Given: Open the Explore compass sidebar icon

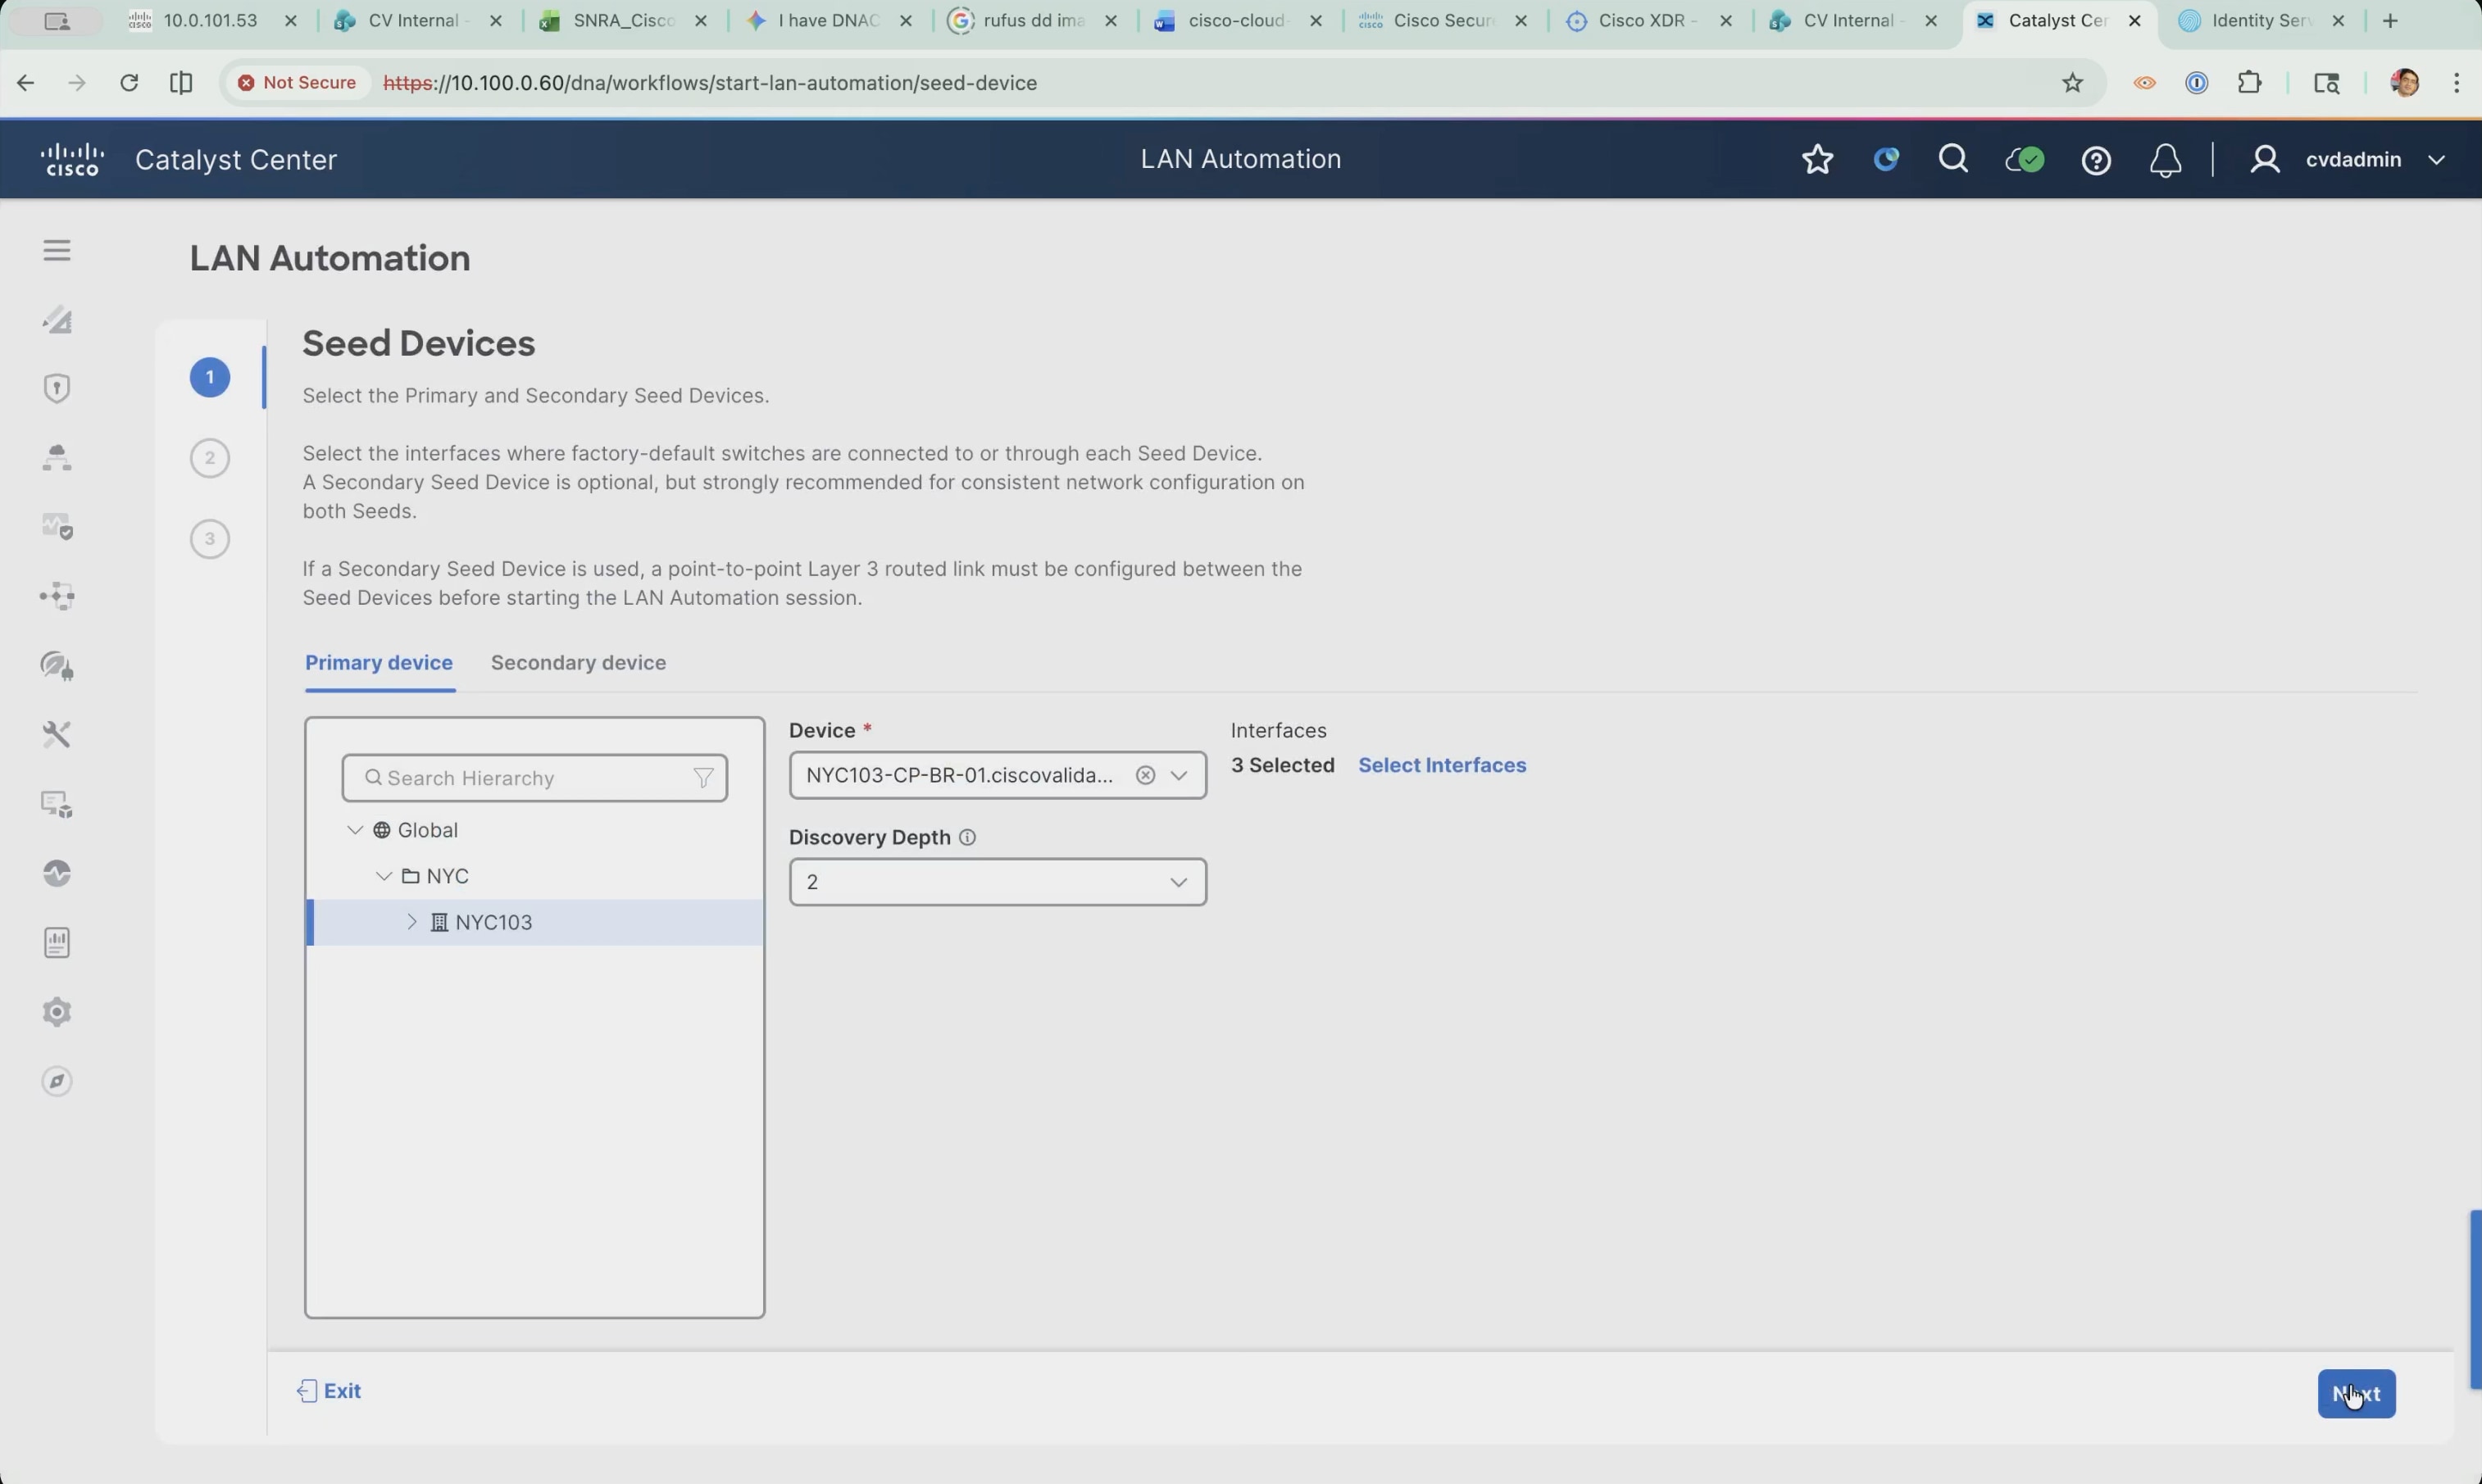Looking at the screenshot, I should coord(57,1081).
